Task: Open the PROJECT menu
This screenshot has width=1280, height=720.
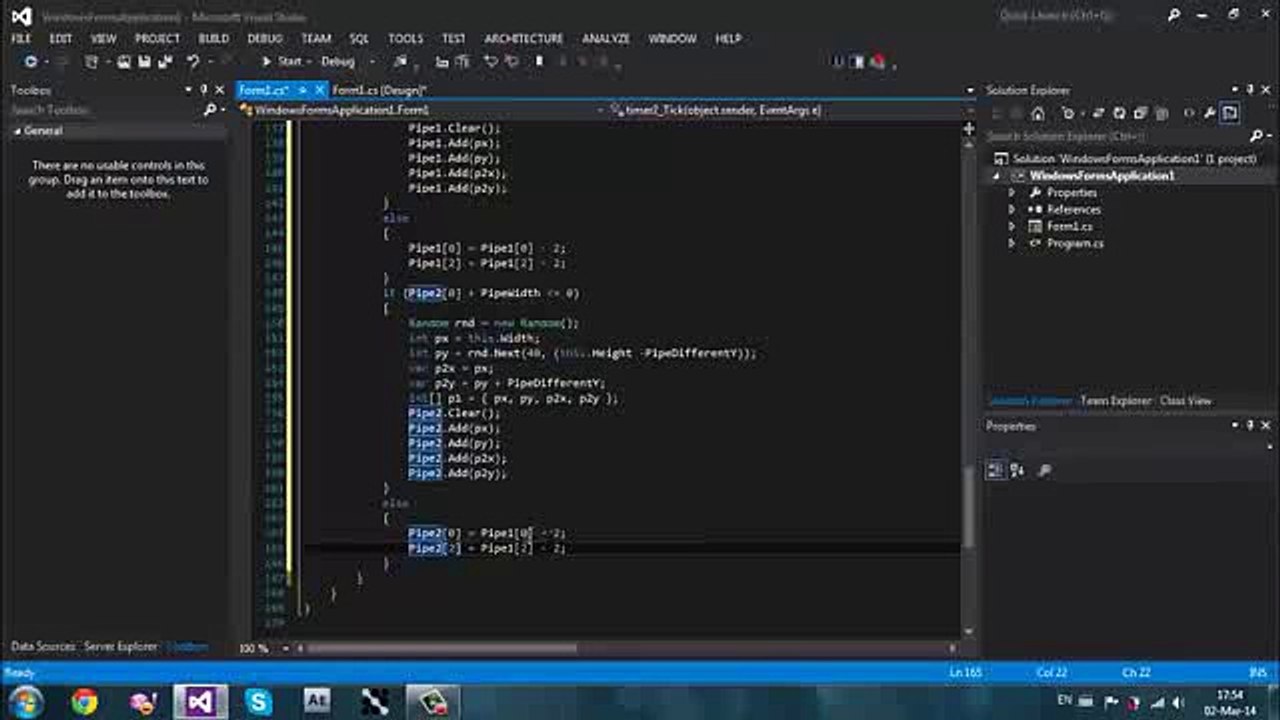Action: (x=157, y=38)
